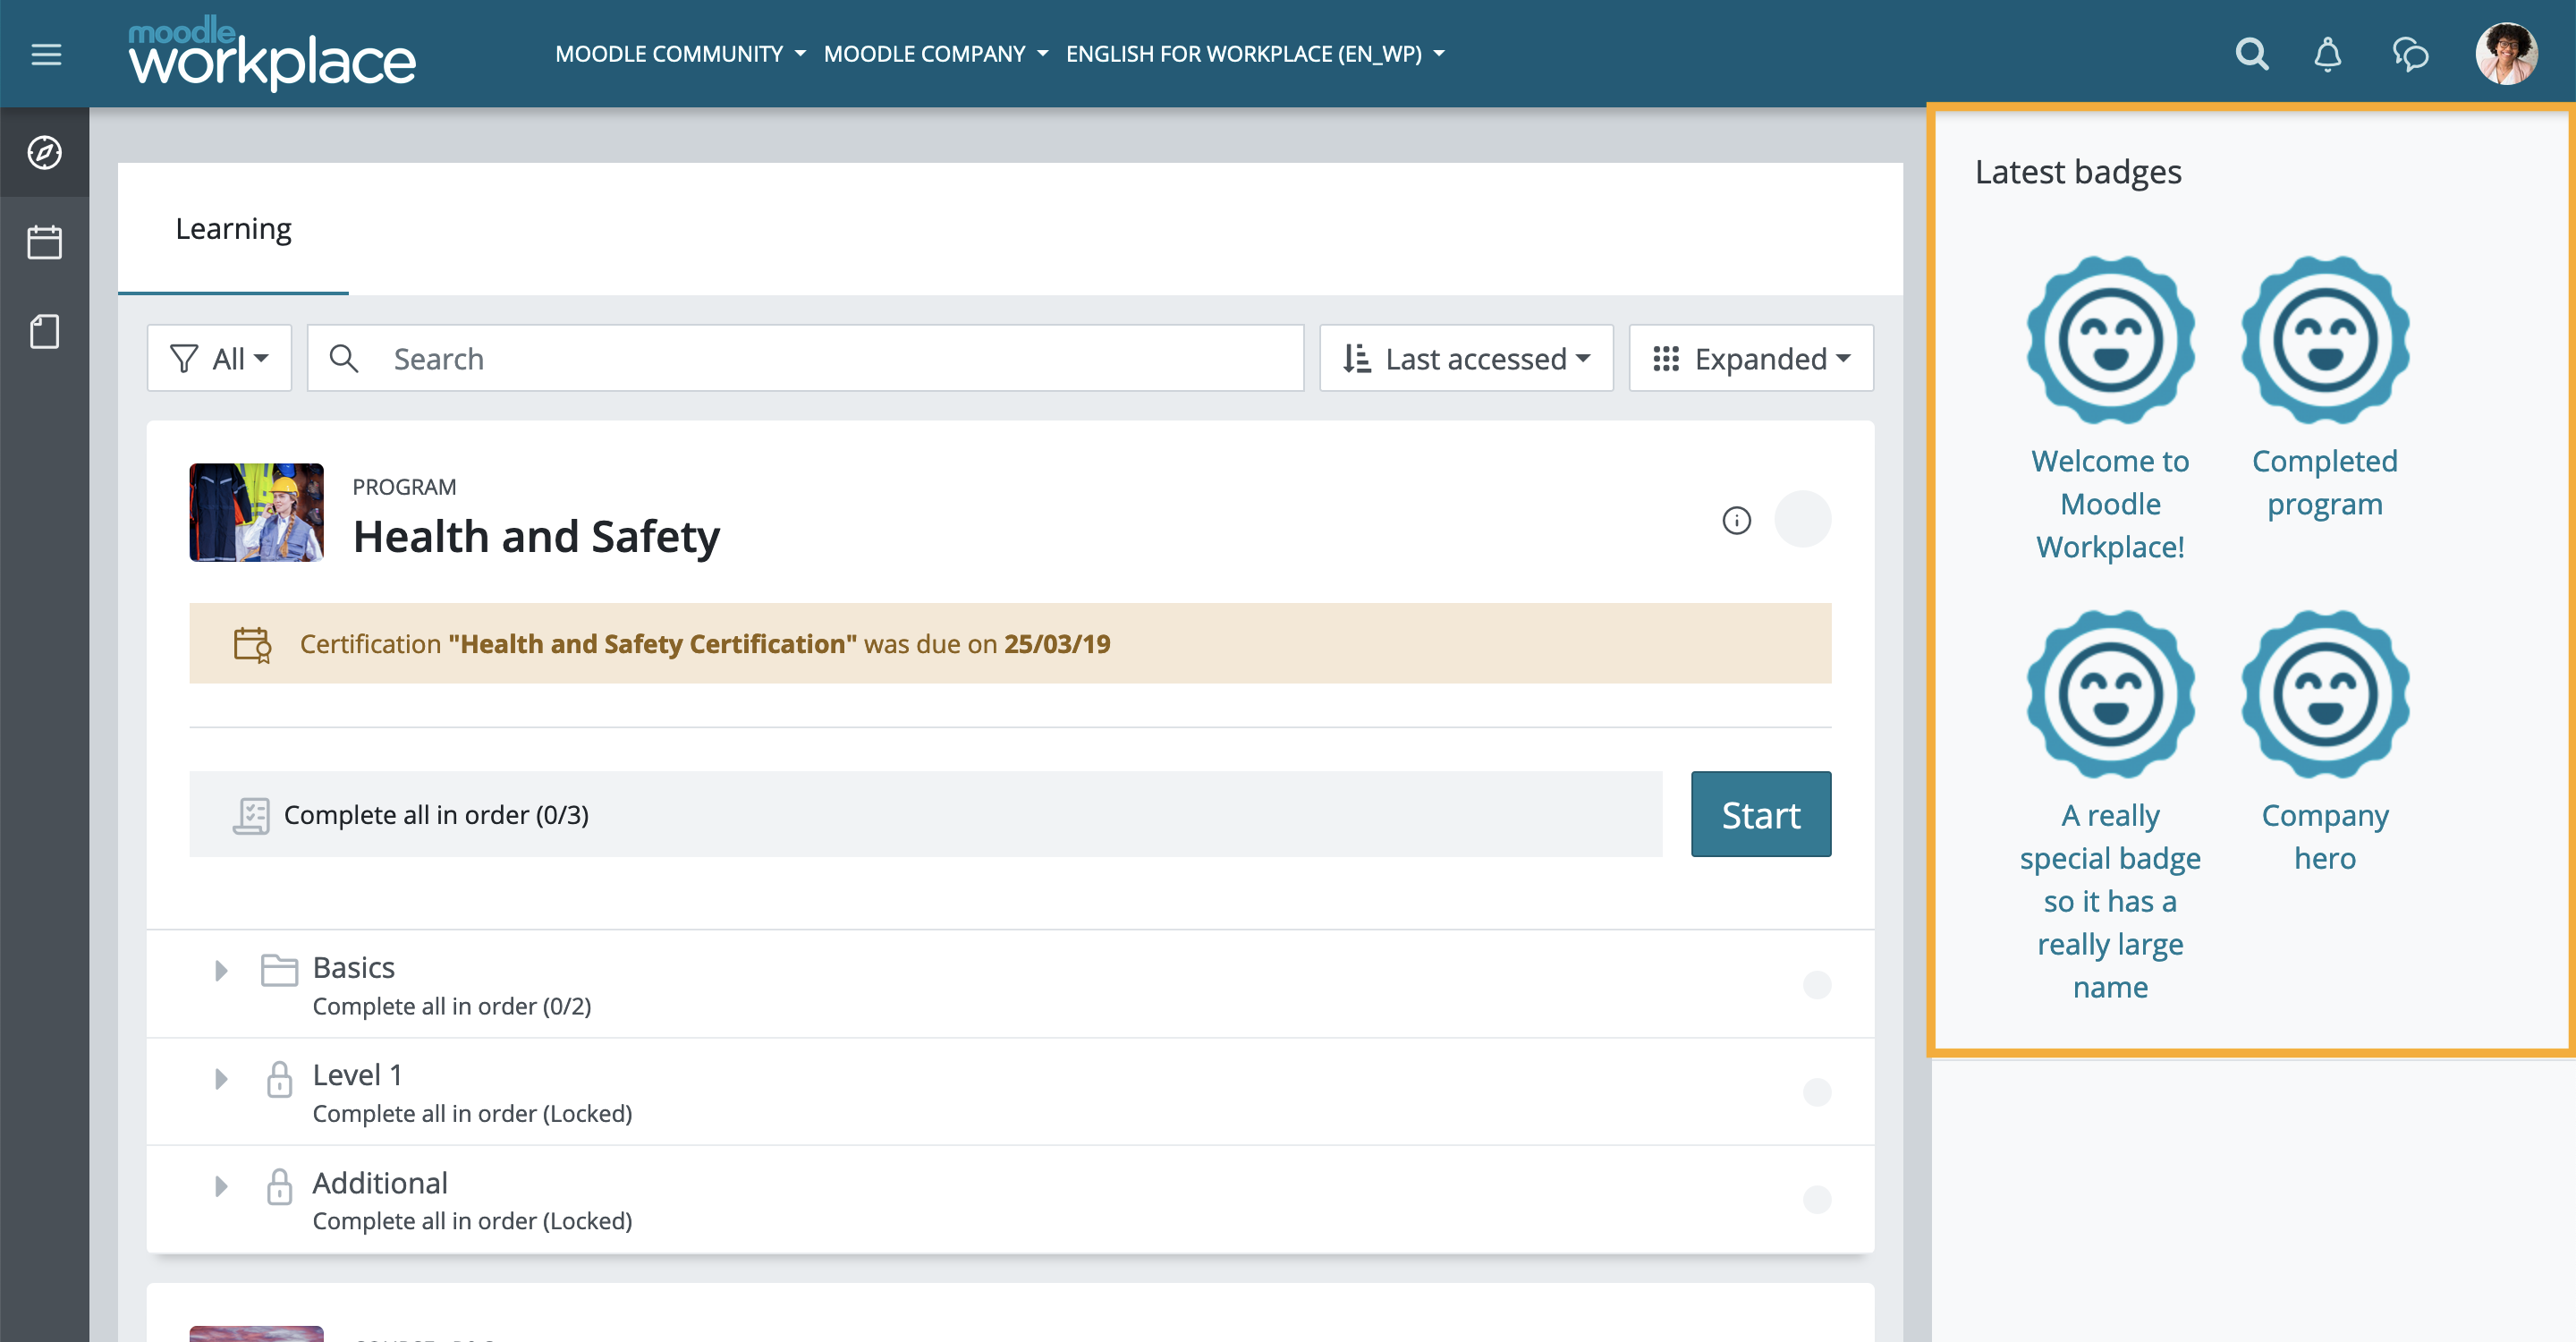The width and height of the screenshot is (2576, 1342).
Task: Open the Moodle Company dropdown menu
Action: 936,54
